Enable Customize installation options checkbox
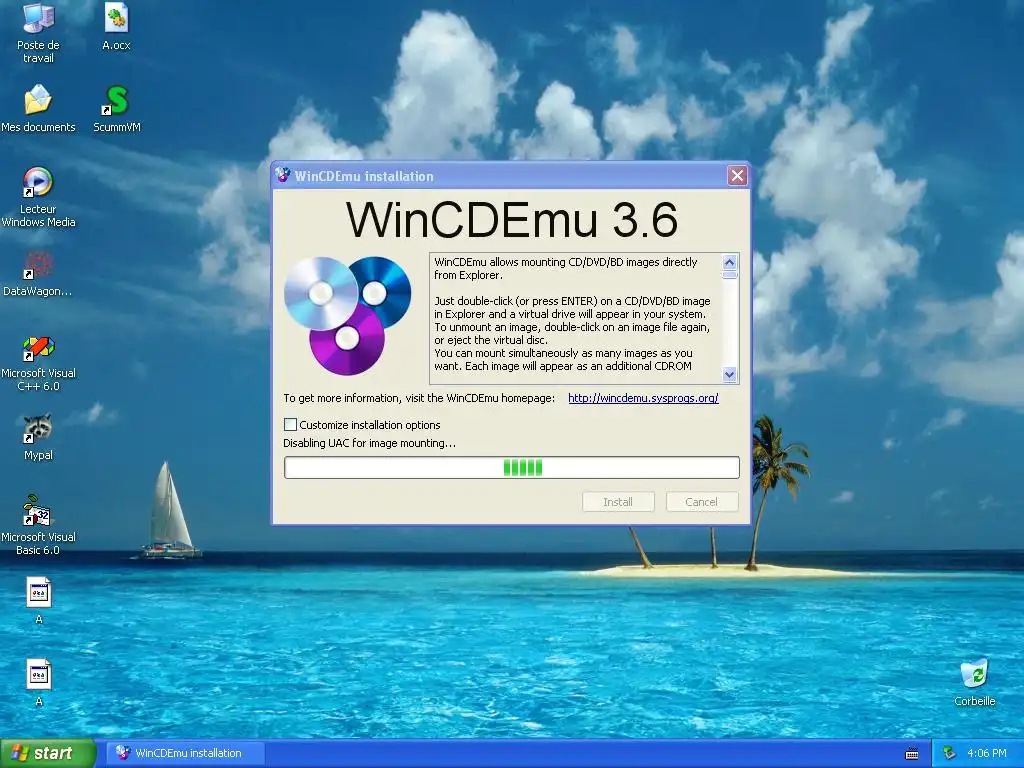 [x=291, y=424]
